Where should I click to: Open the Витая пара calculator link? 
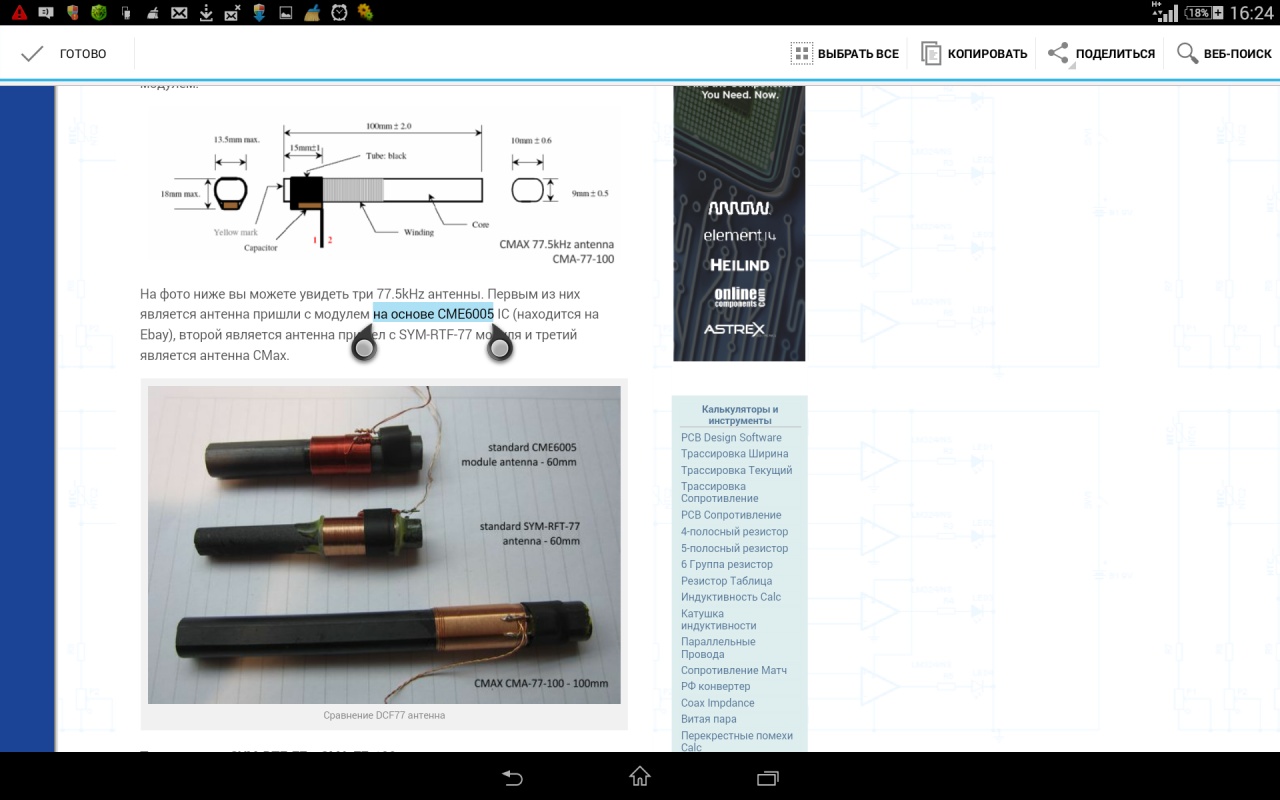pyautogui.click(x=708, y=719)
